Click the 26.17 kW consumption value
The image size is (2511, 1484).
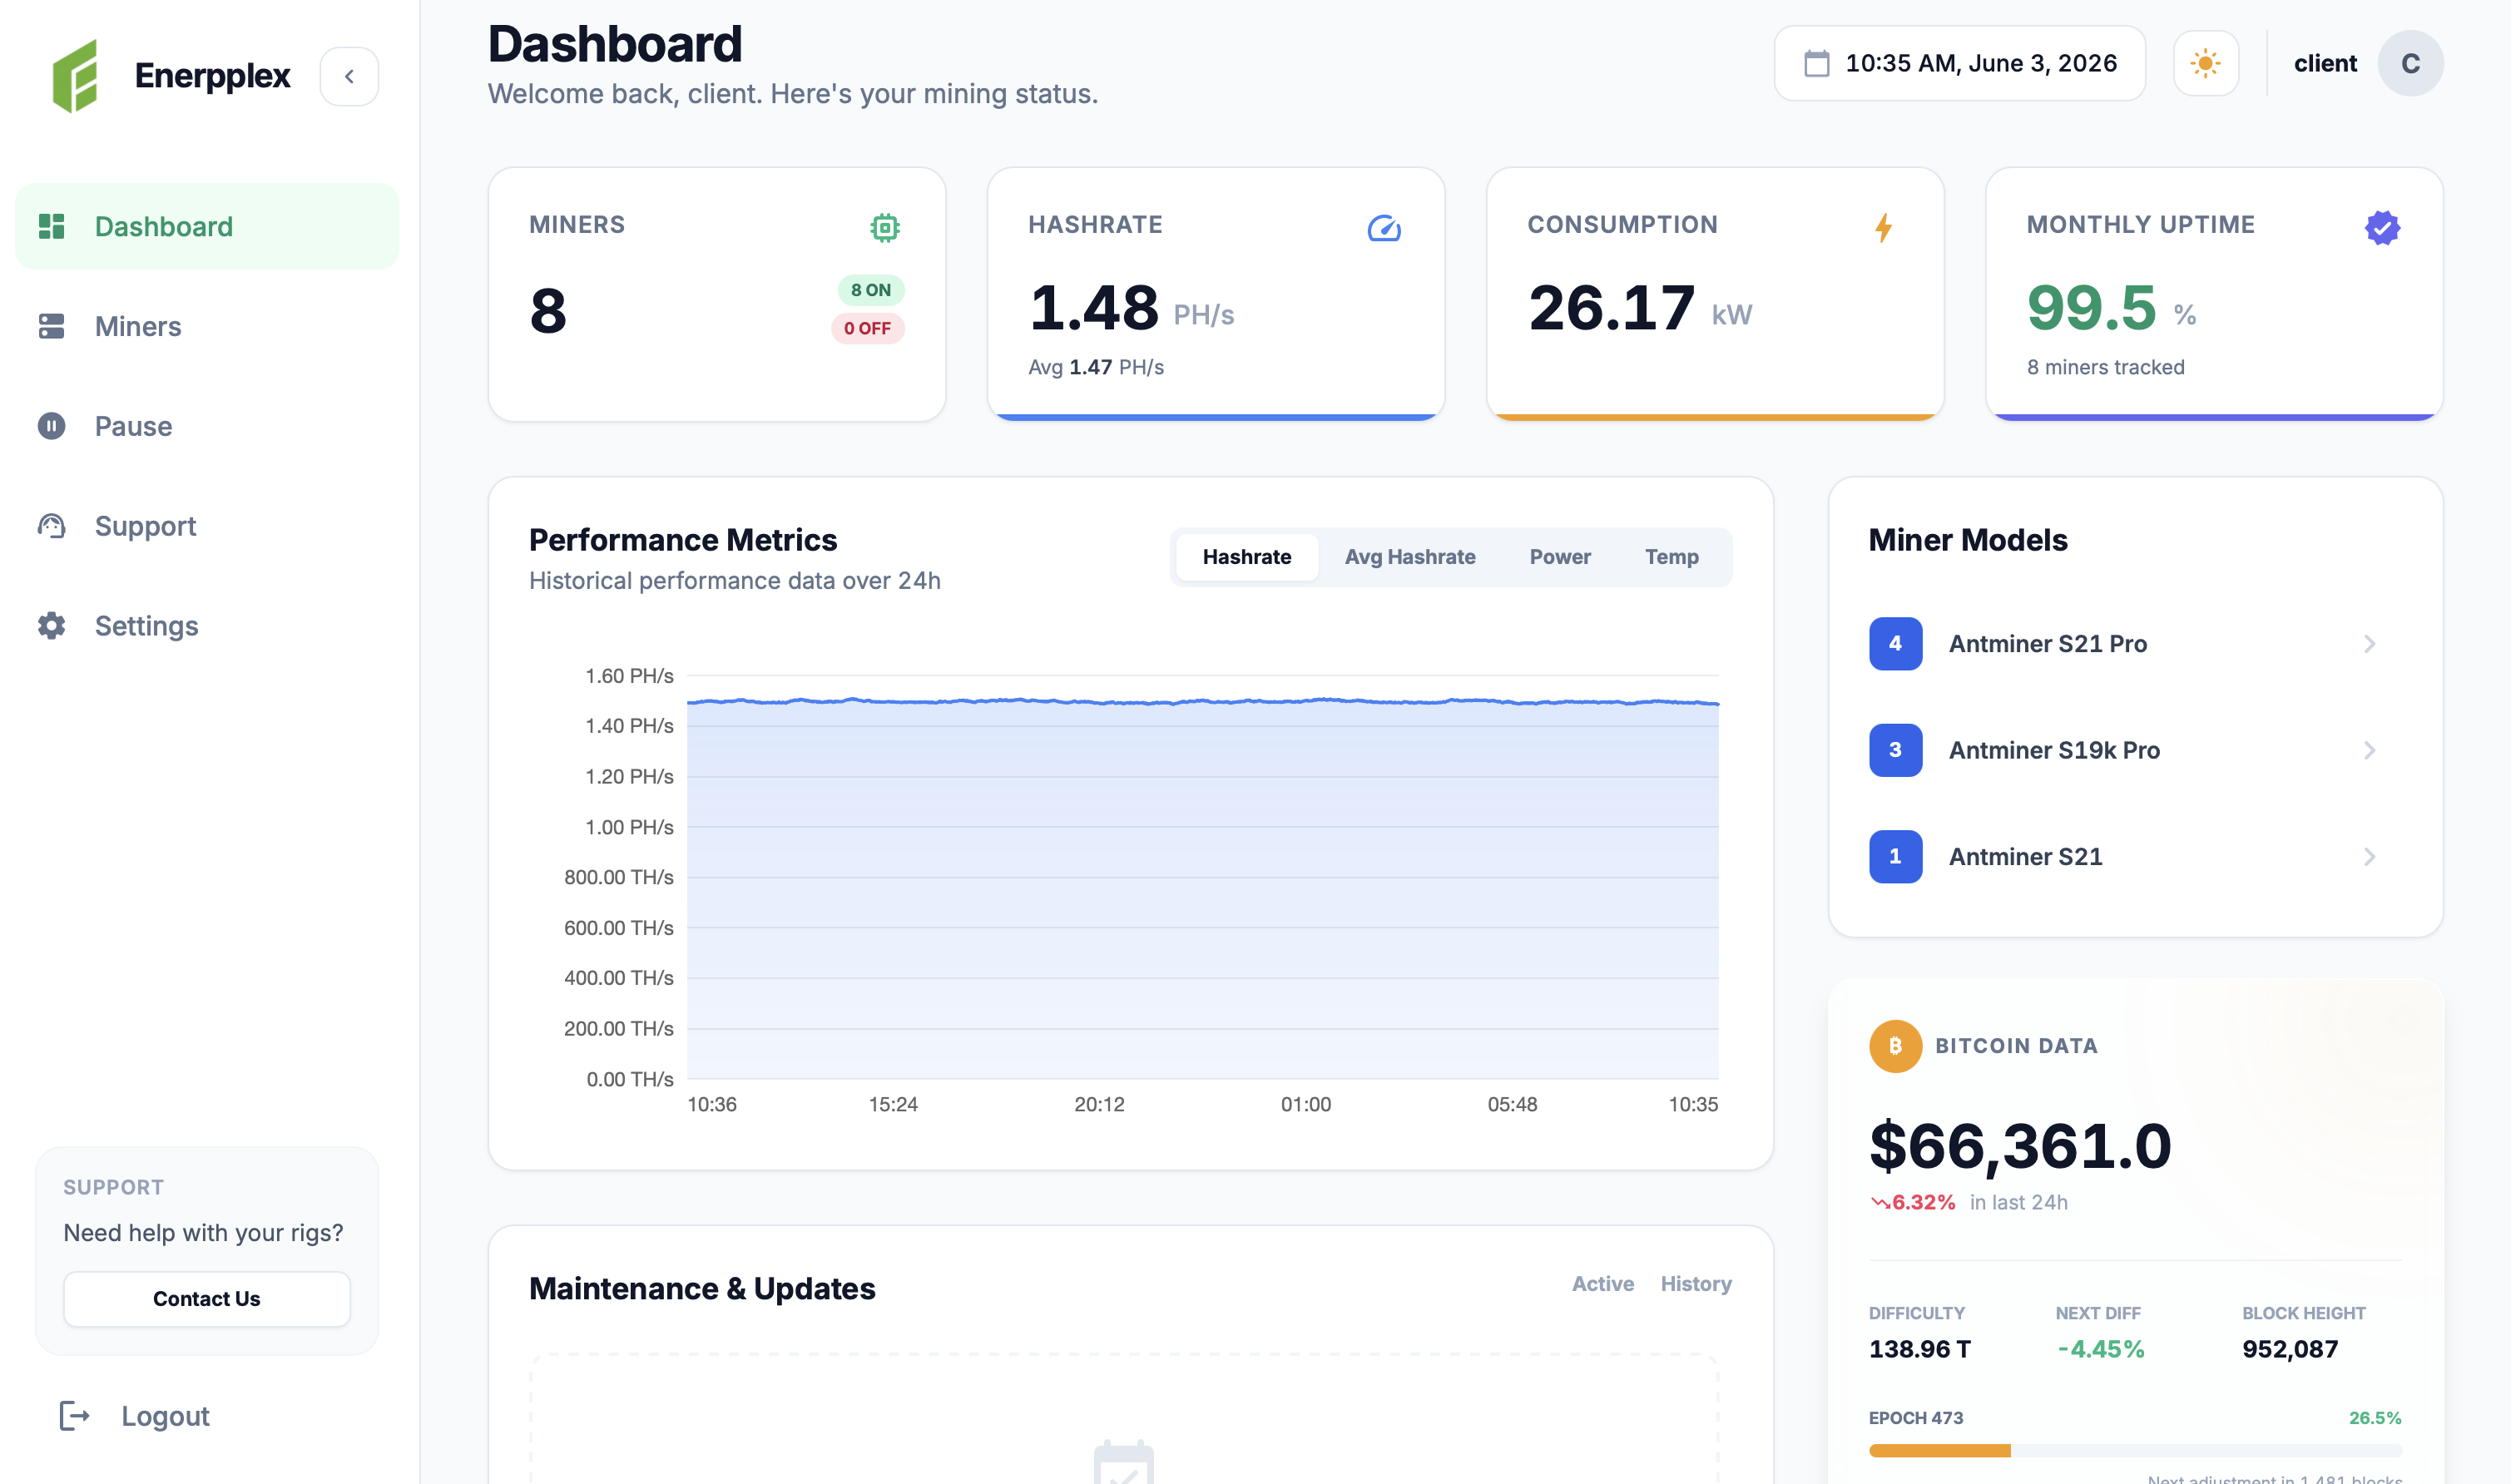point(1640,308)
